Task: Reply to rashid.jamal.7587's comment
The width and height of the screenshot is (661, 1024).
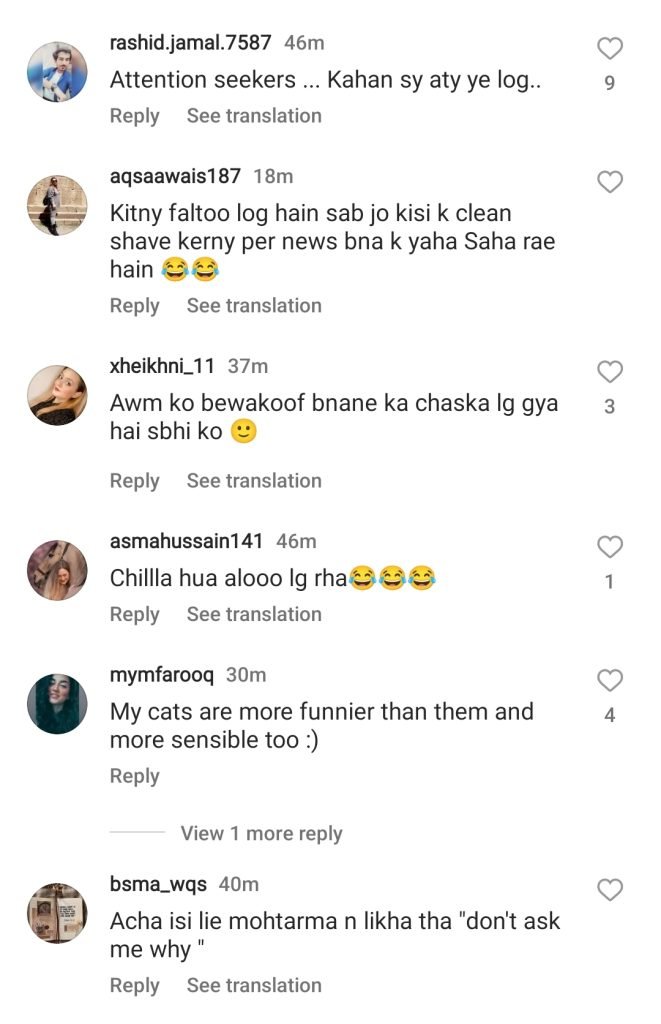Action: coord(134,116)
